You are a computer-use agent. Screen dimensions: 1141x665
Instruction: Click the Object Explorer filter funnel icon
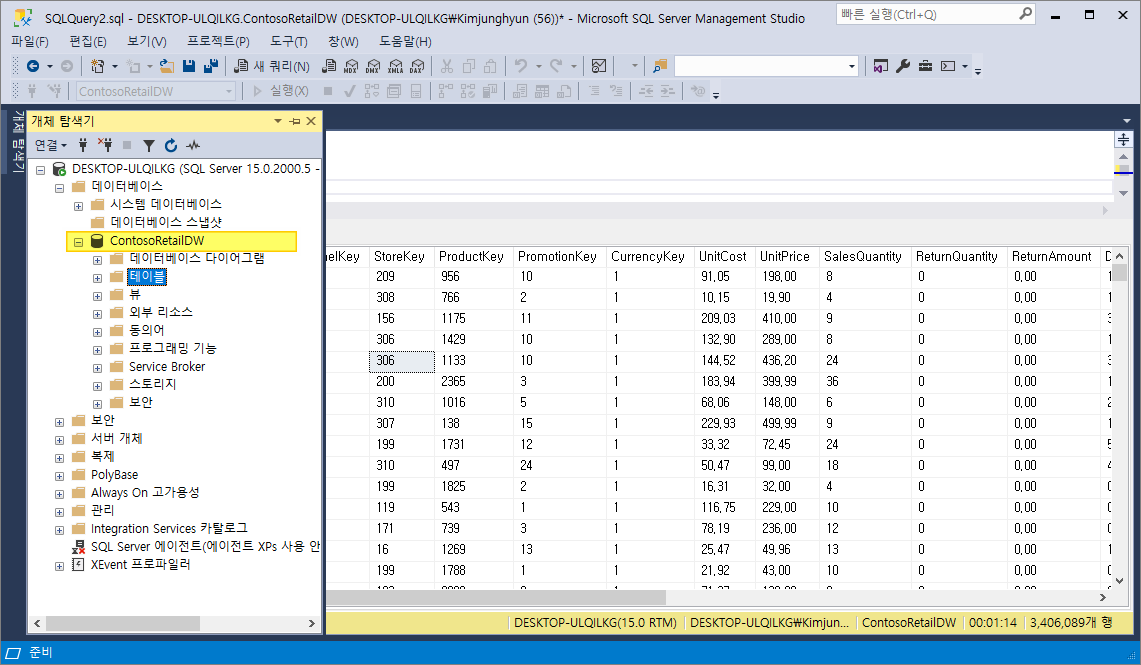148,146
